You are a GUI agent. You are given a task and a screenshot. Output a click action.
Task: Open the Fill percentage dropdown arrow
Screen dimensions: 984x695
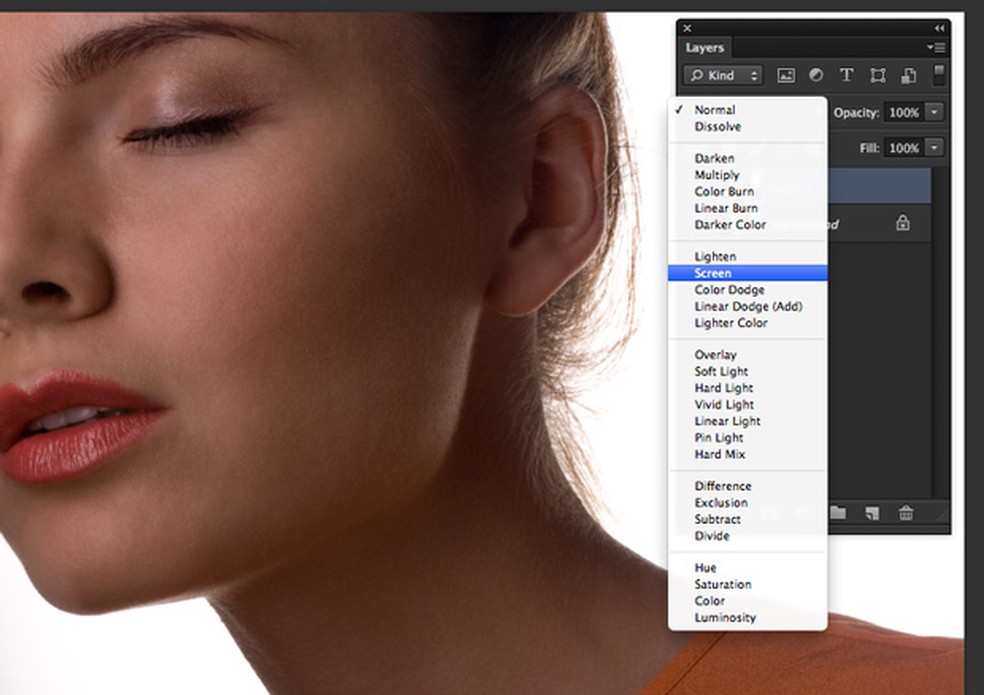(934, 147)
